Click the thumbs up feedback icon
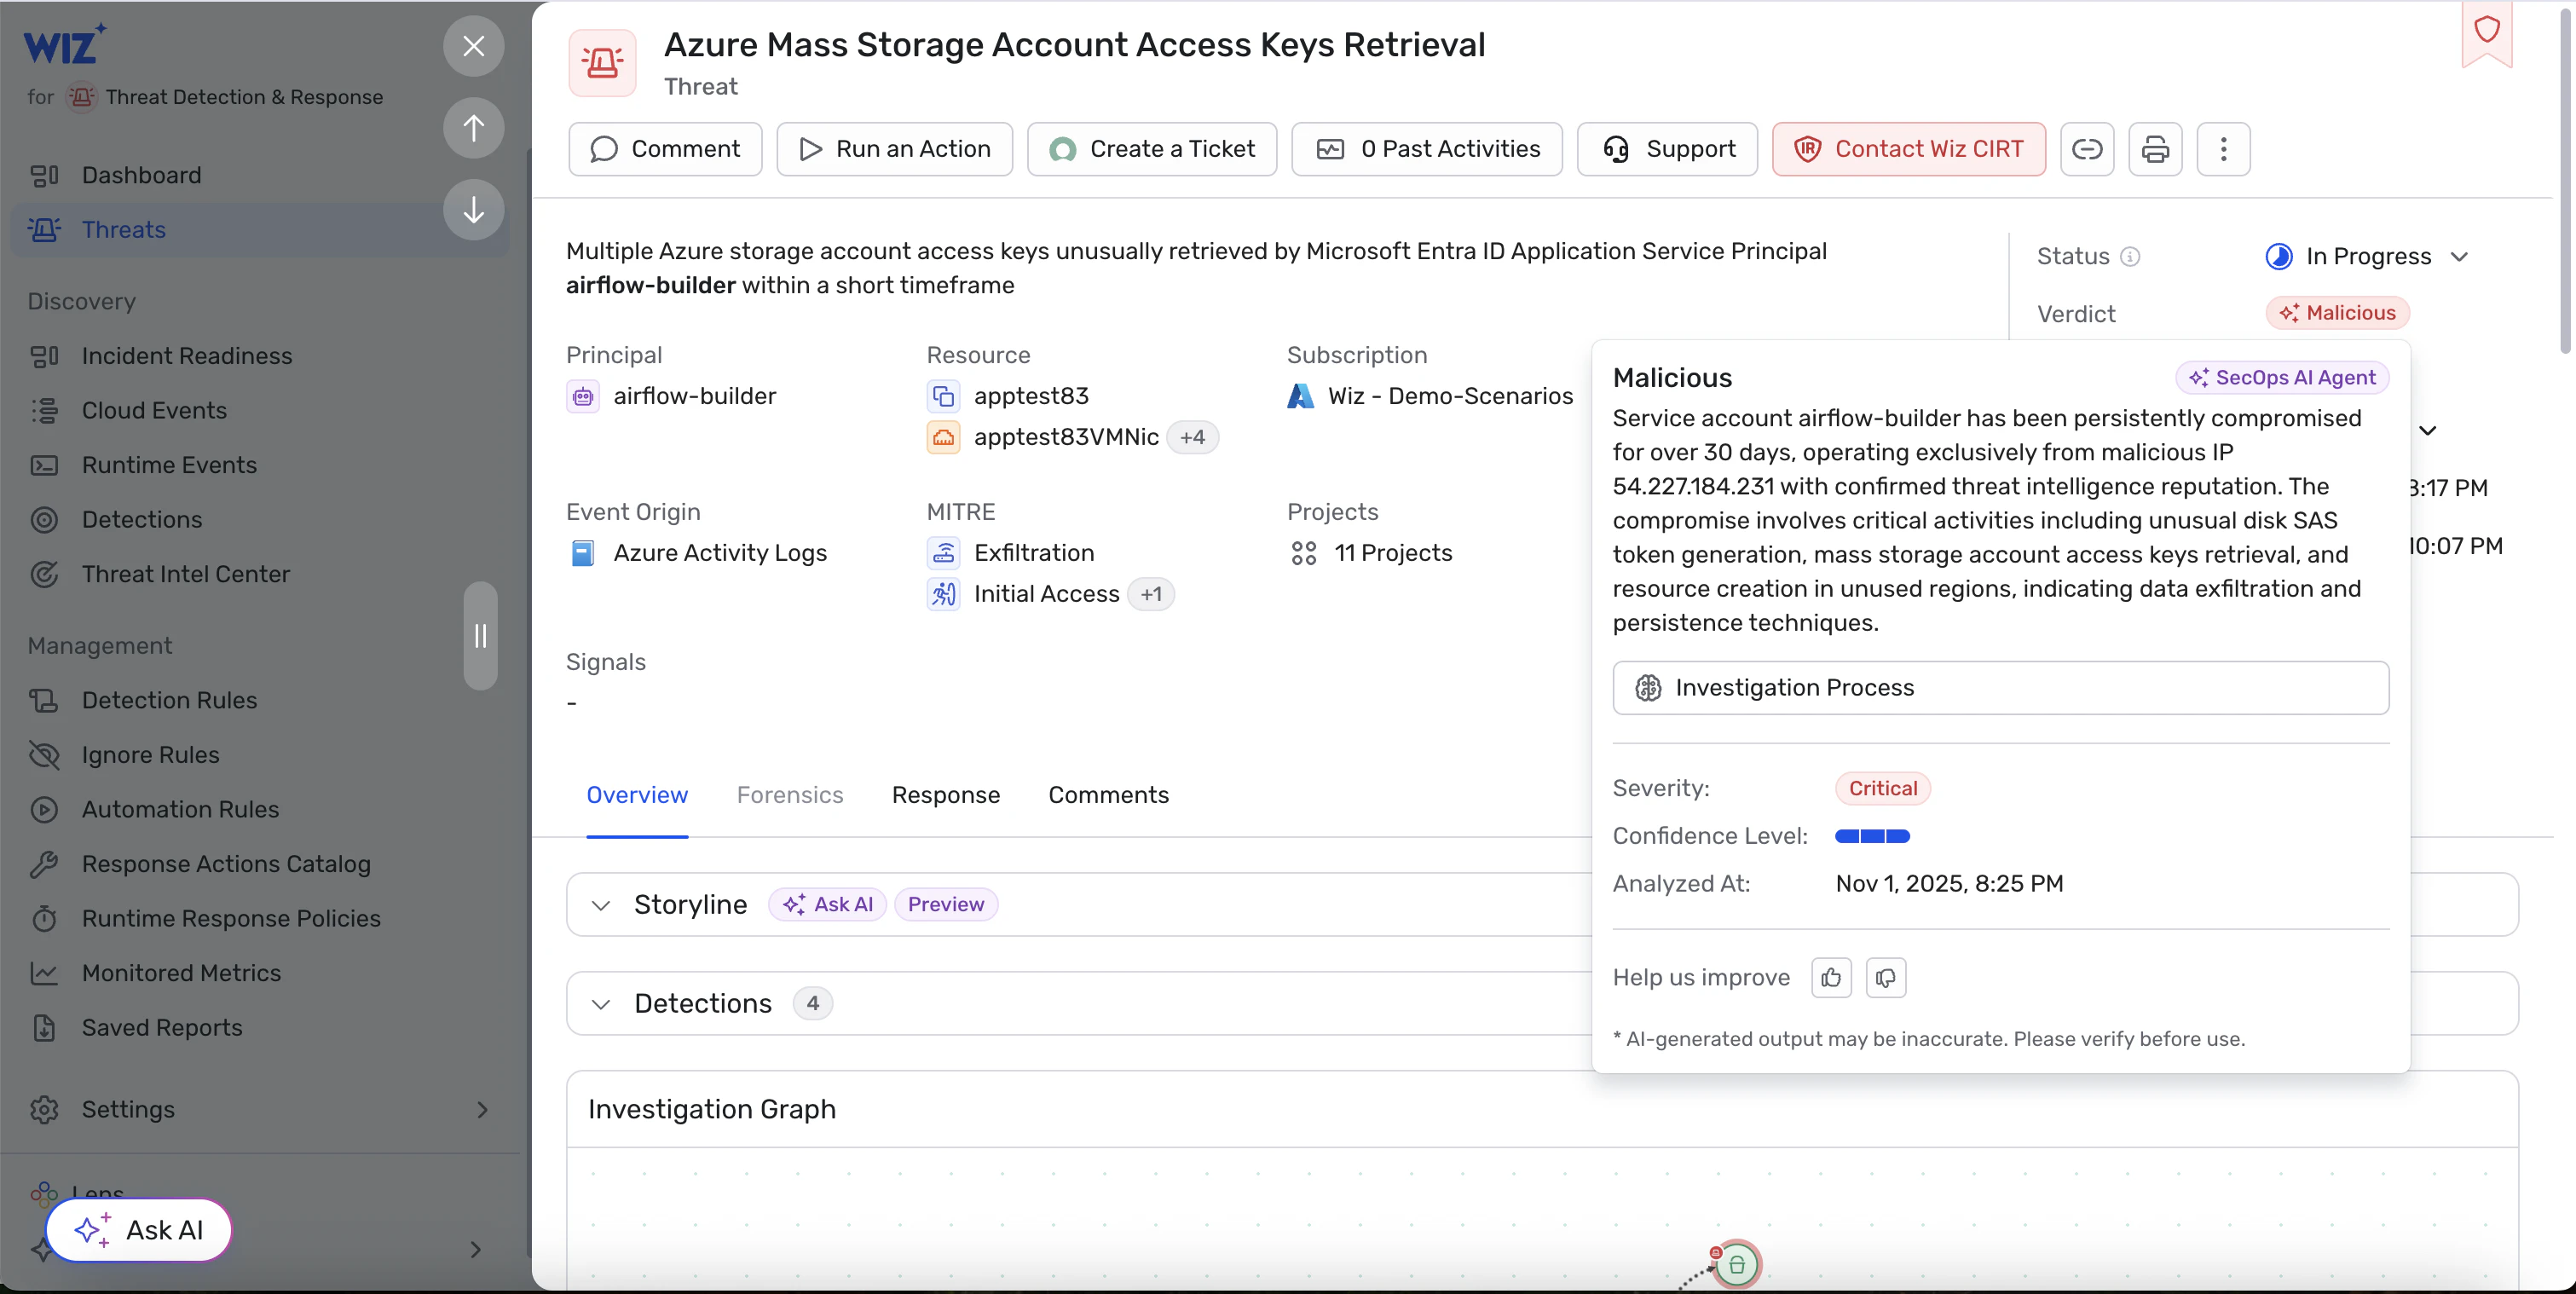This screenshot has height=1294, width=2576. point(1831,977)
